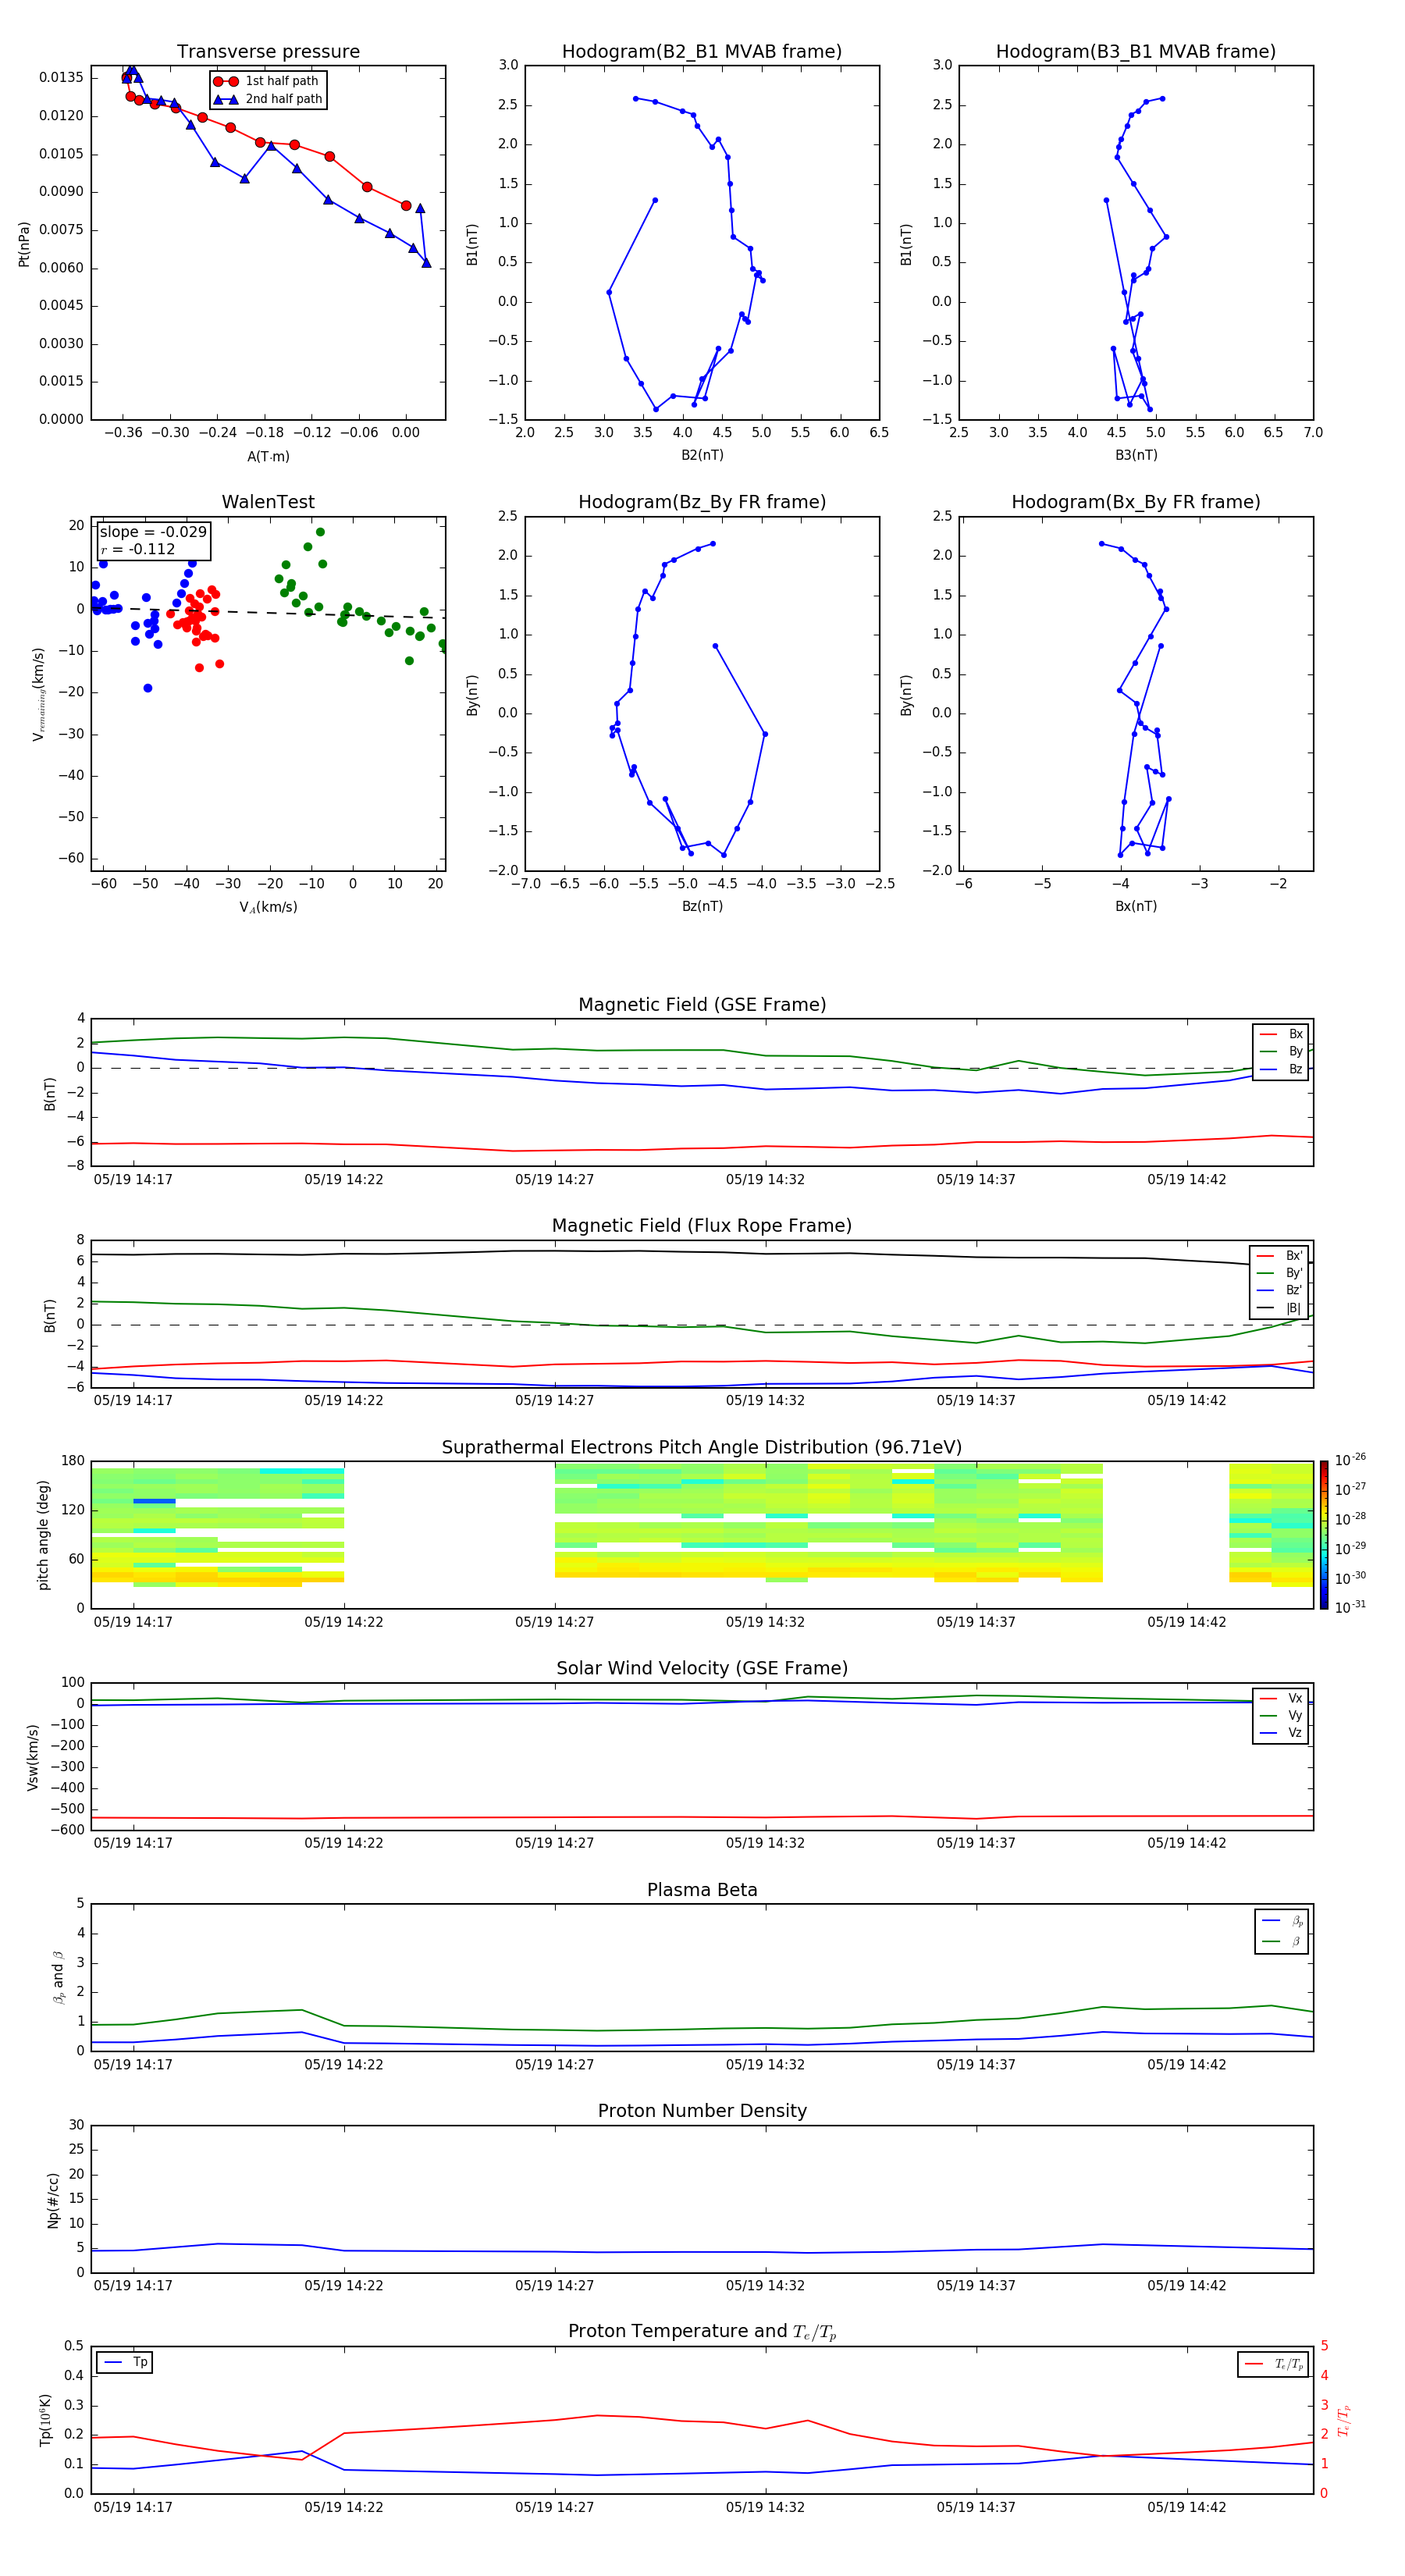The width and height of the screenshot is (1405, 2576).
Task: Select the βp entry in the Plasma Beta legend
Action: [1282, 1921]
